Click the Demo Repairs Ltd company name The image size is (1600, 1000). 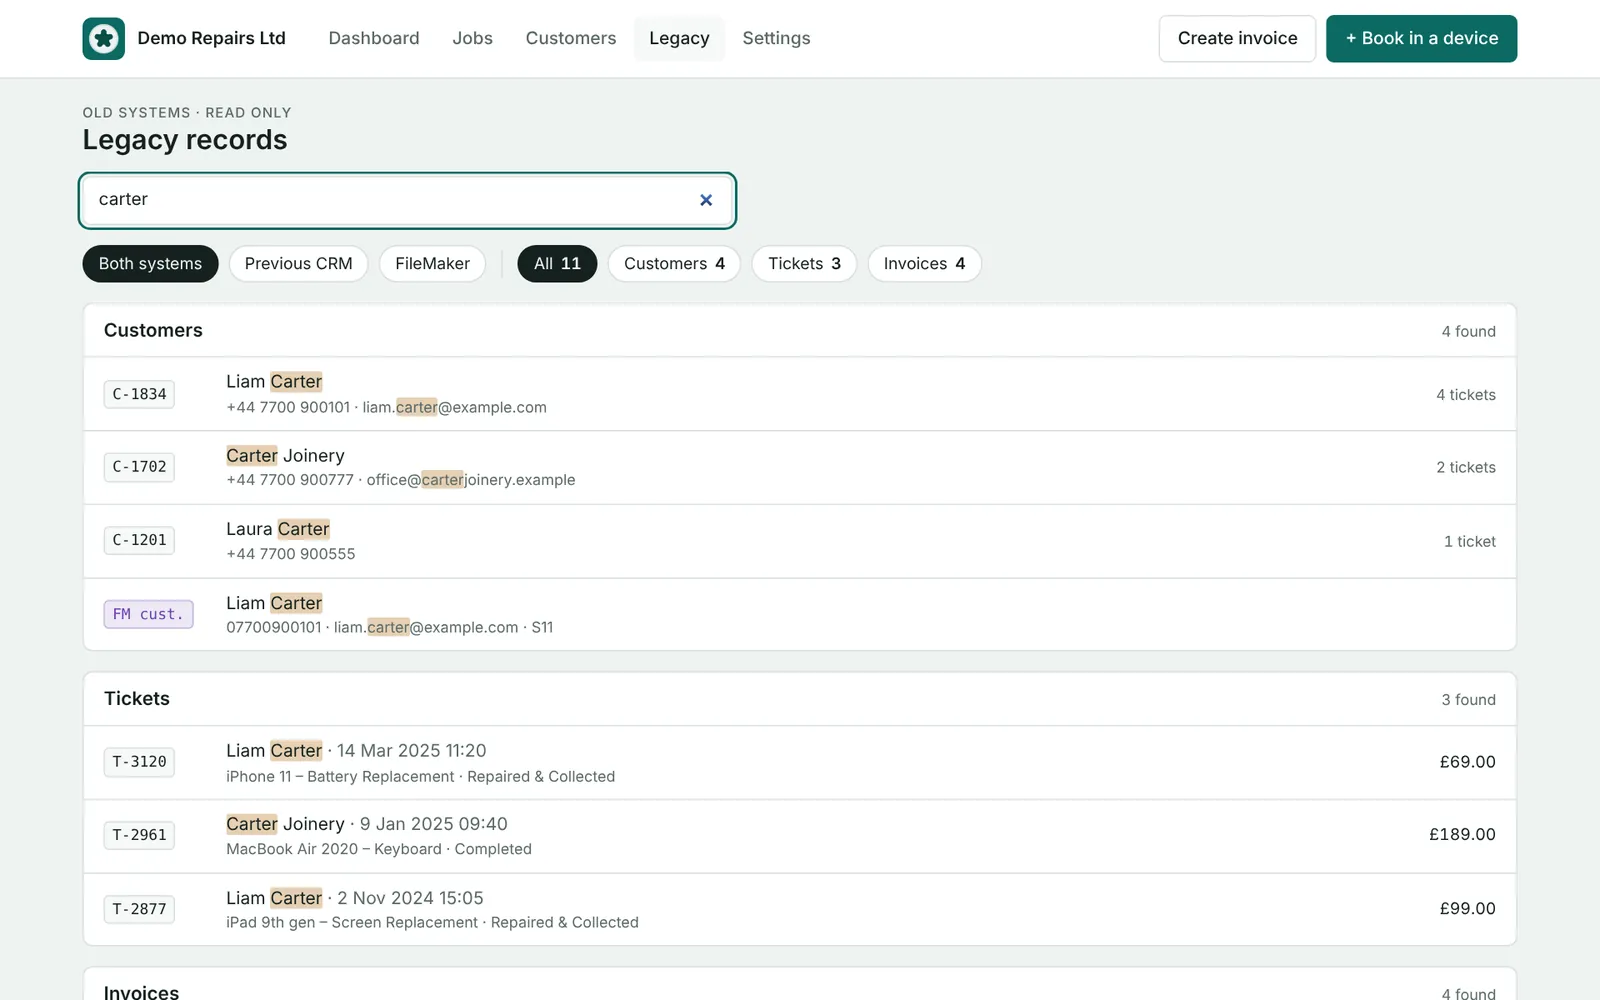211,38
